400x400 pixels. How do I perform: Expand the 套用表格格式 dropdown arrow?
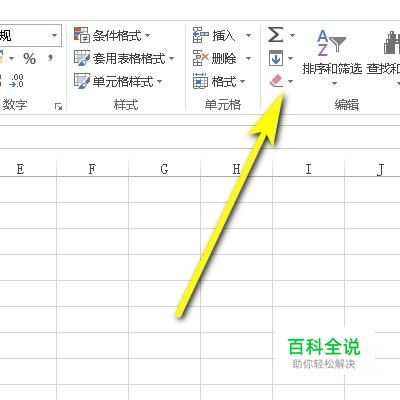click(x=171, y=59)
